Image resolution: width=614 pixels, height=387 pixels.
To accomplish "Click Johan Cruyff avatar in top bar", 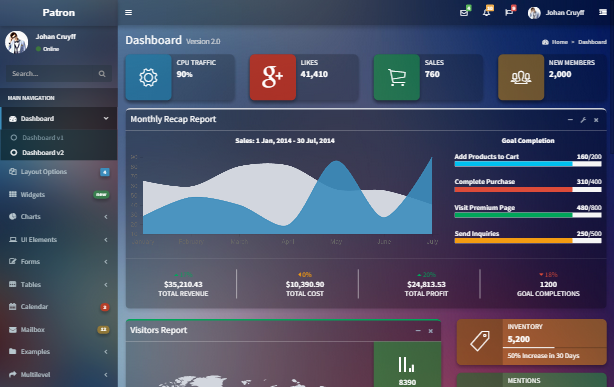I will tap(534, 13).
